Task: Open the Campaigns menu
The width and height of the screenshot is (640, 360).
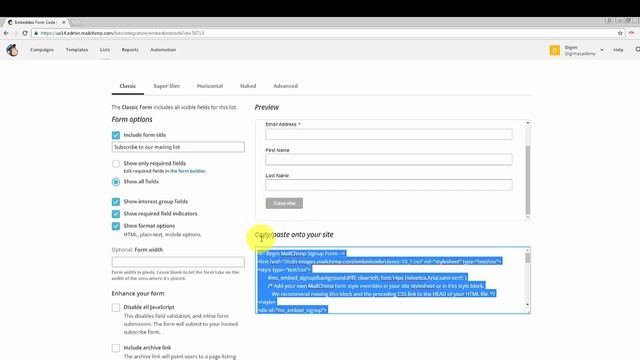Action: pos(42,50)
